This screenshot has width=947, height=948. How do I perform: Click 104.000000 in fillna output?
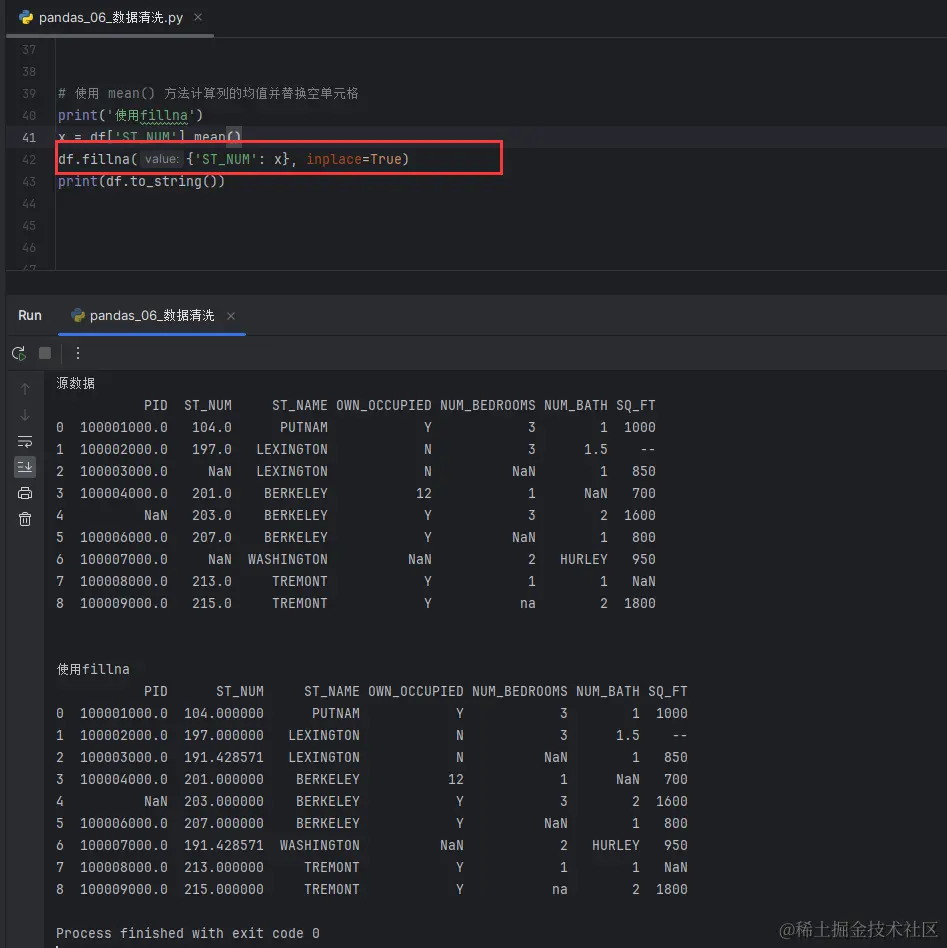[224, 713]
